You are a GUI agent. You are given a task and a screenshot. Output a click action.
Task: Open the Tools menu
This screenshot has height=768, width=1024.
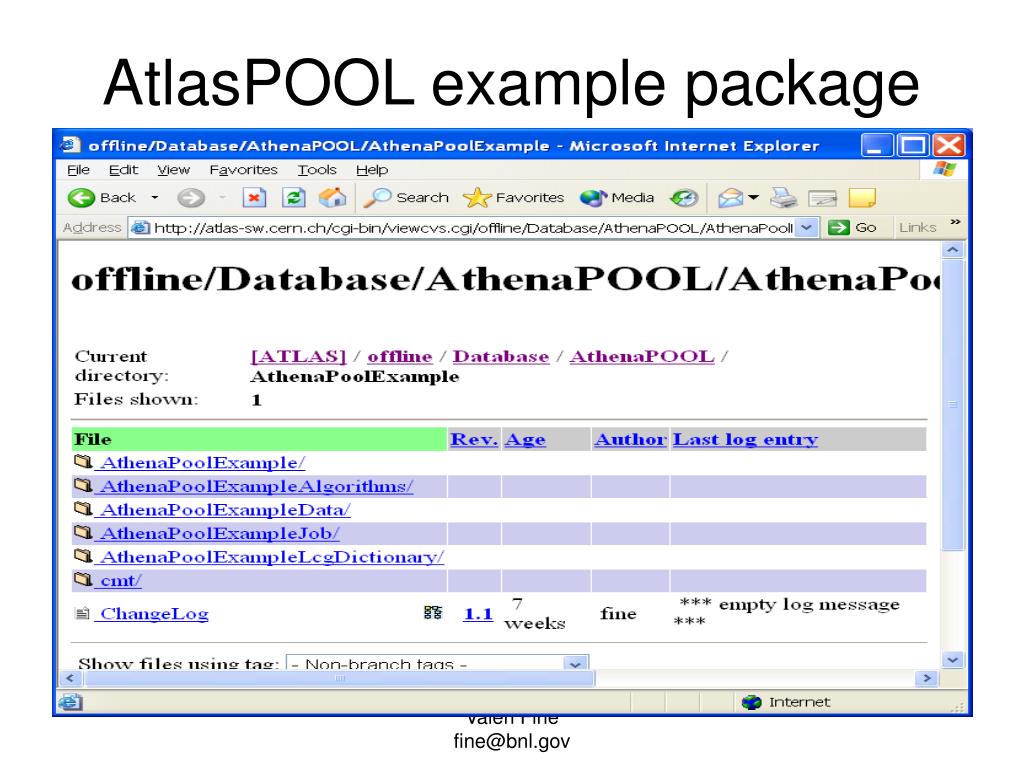(x=317, y=170)
